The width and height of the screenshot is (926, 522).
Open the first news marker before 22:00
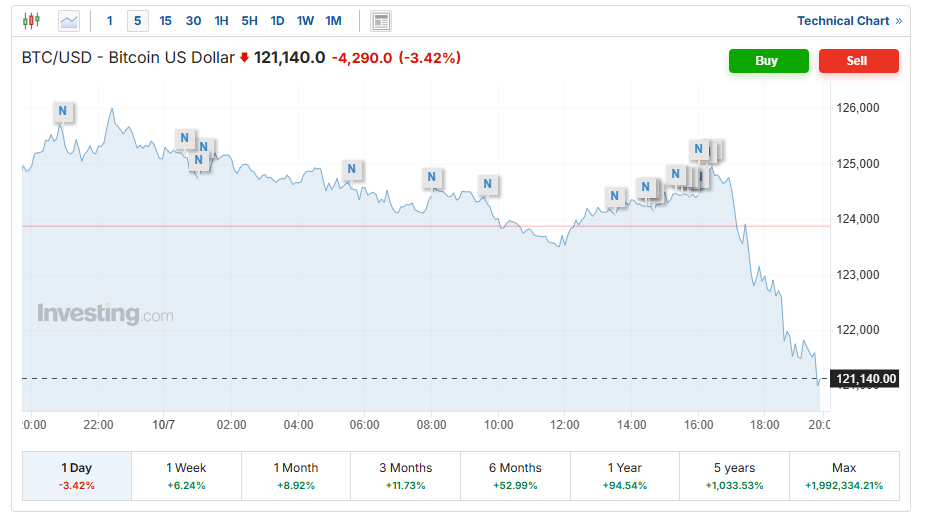click(63, 110)
